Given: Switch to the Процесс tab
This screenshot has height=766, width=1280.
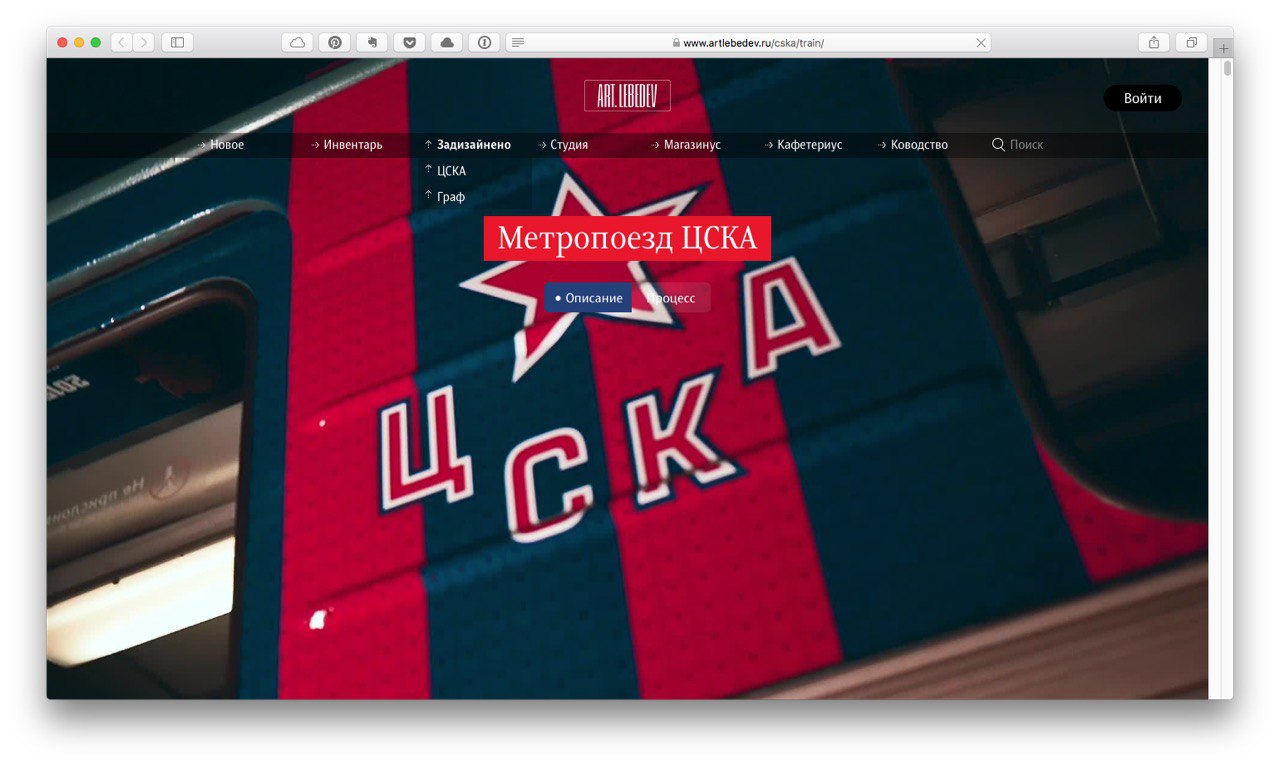Looking at the screenshot, I should click(x=671, y=298).
